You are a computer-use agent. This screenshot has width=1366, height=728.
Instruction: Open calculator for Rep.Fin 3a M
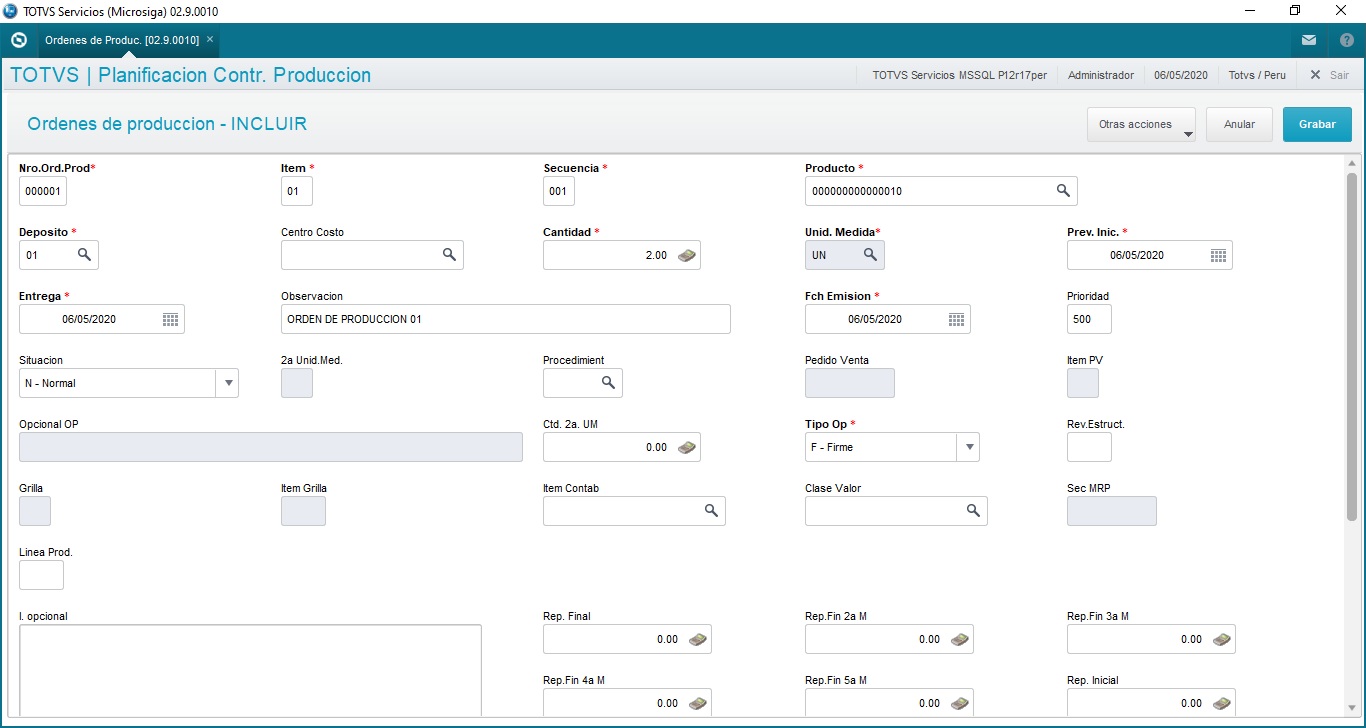pos(1222,639)
